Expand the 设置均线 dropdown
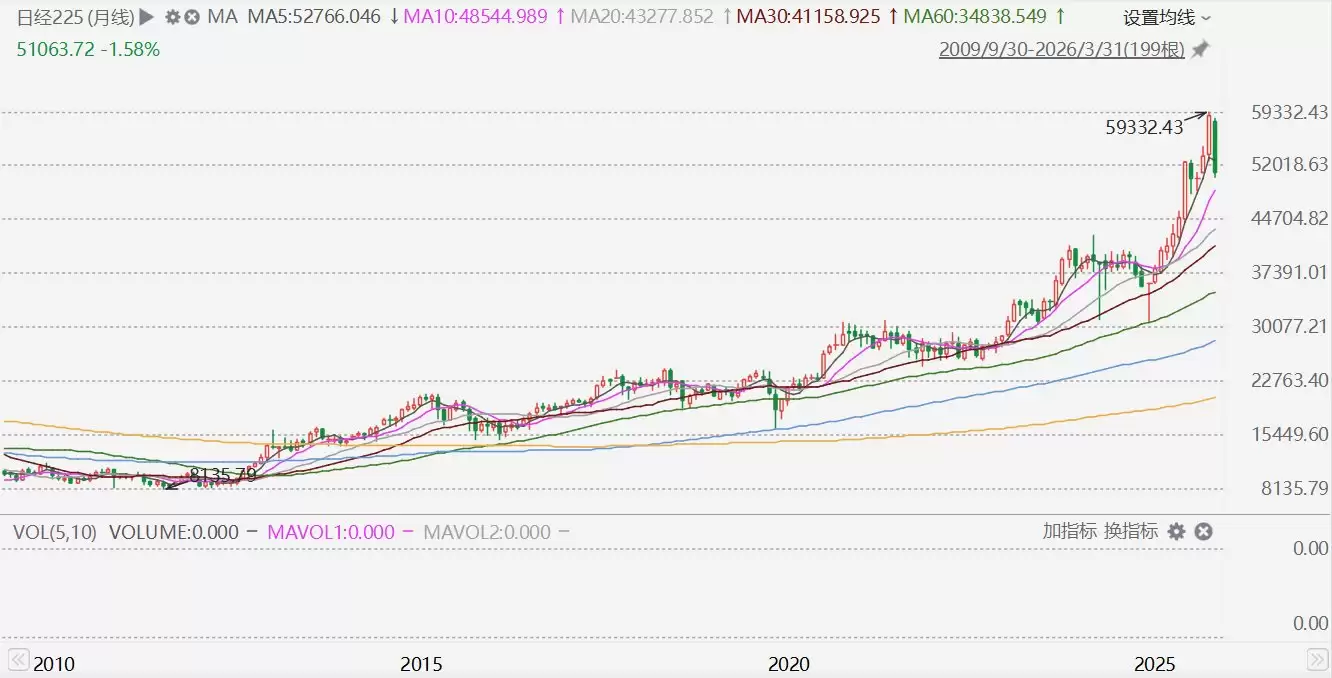This screenshot has width=1332, height=678. (x=1166, y=17)
